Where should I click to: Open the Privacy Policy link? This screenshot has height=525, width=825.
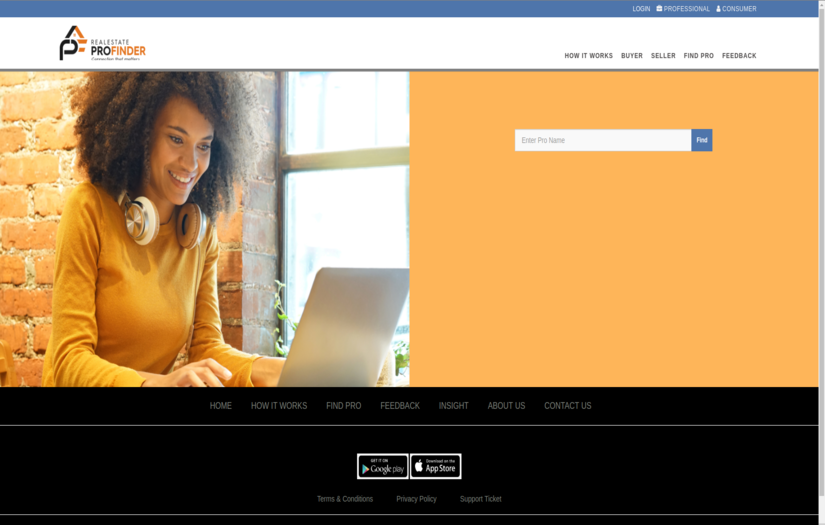pyautogui.click(x=416, y=499)
